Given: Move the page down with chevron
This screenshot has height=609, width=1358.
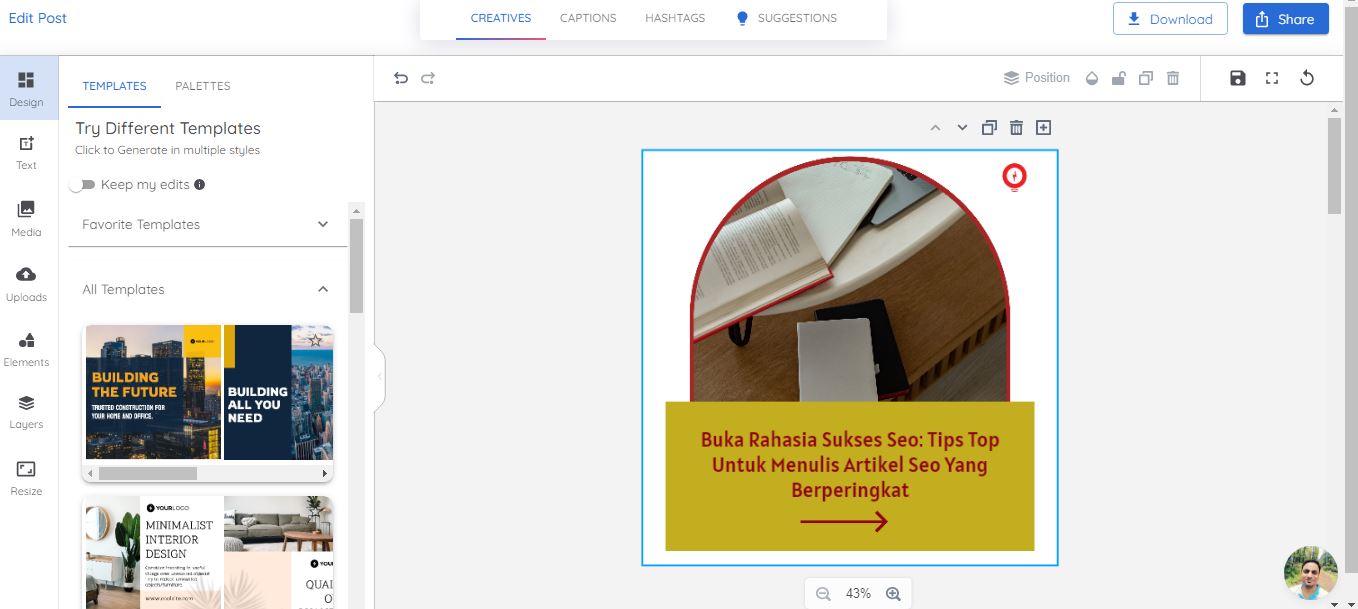Looking at the screenshot, I should [962, 128].
